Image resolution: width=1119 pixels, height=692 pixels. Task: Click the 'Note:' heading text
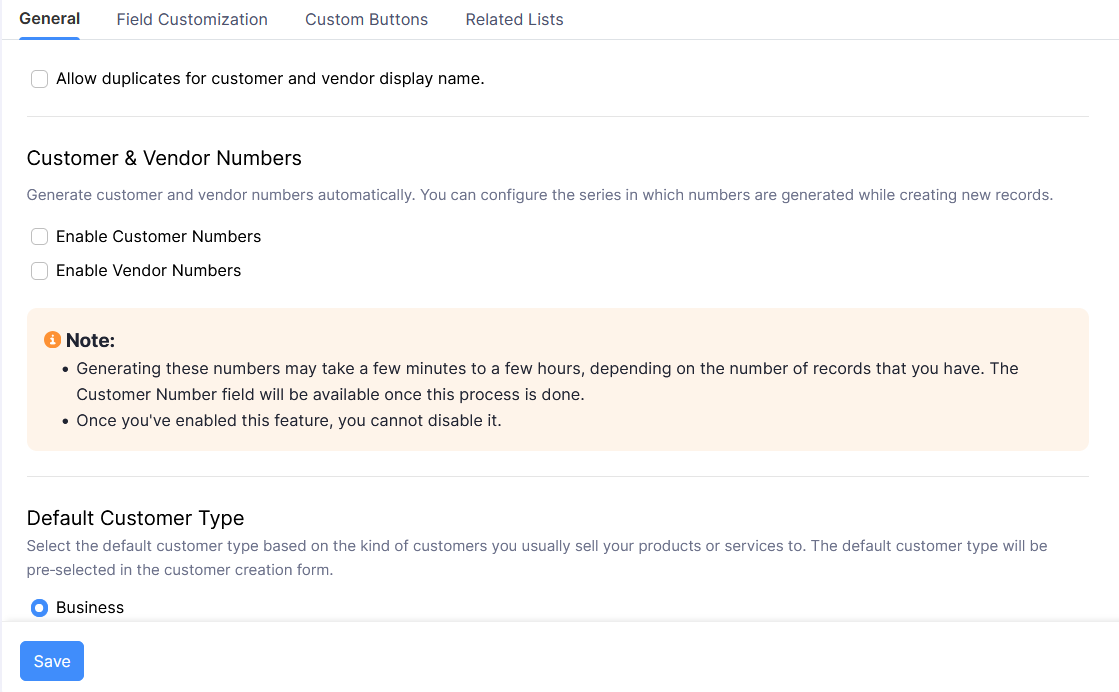click(x=90, y=341)
